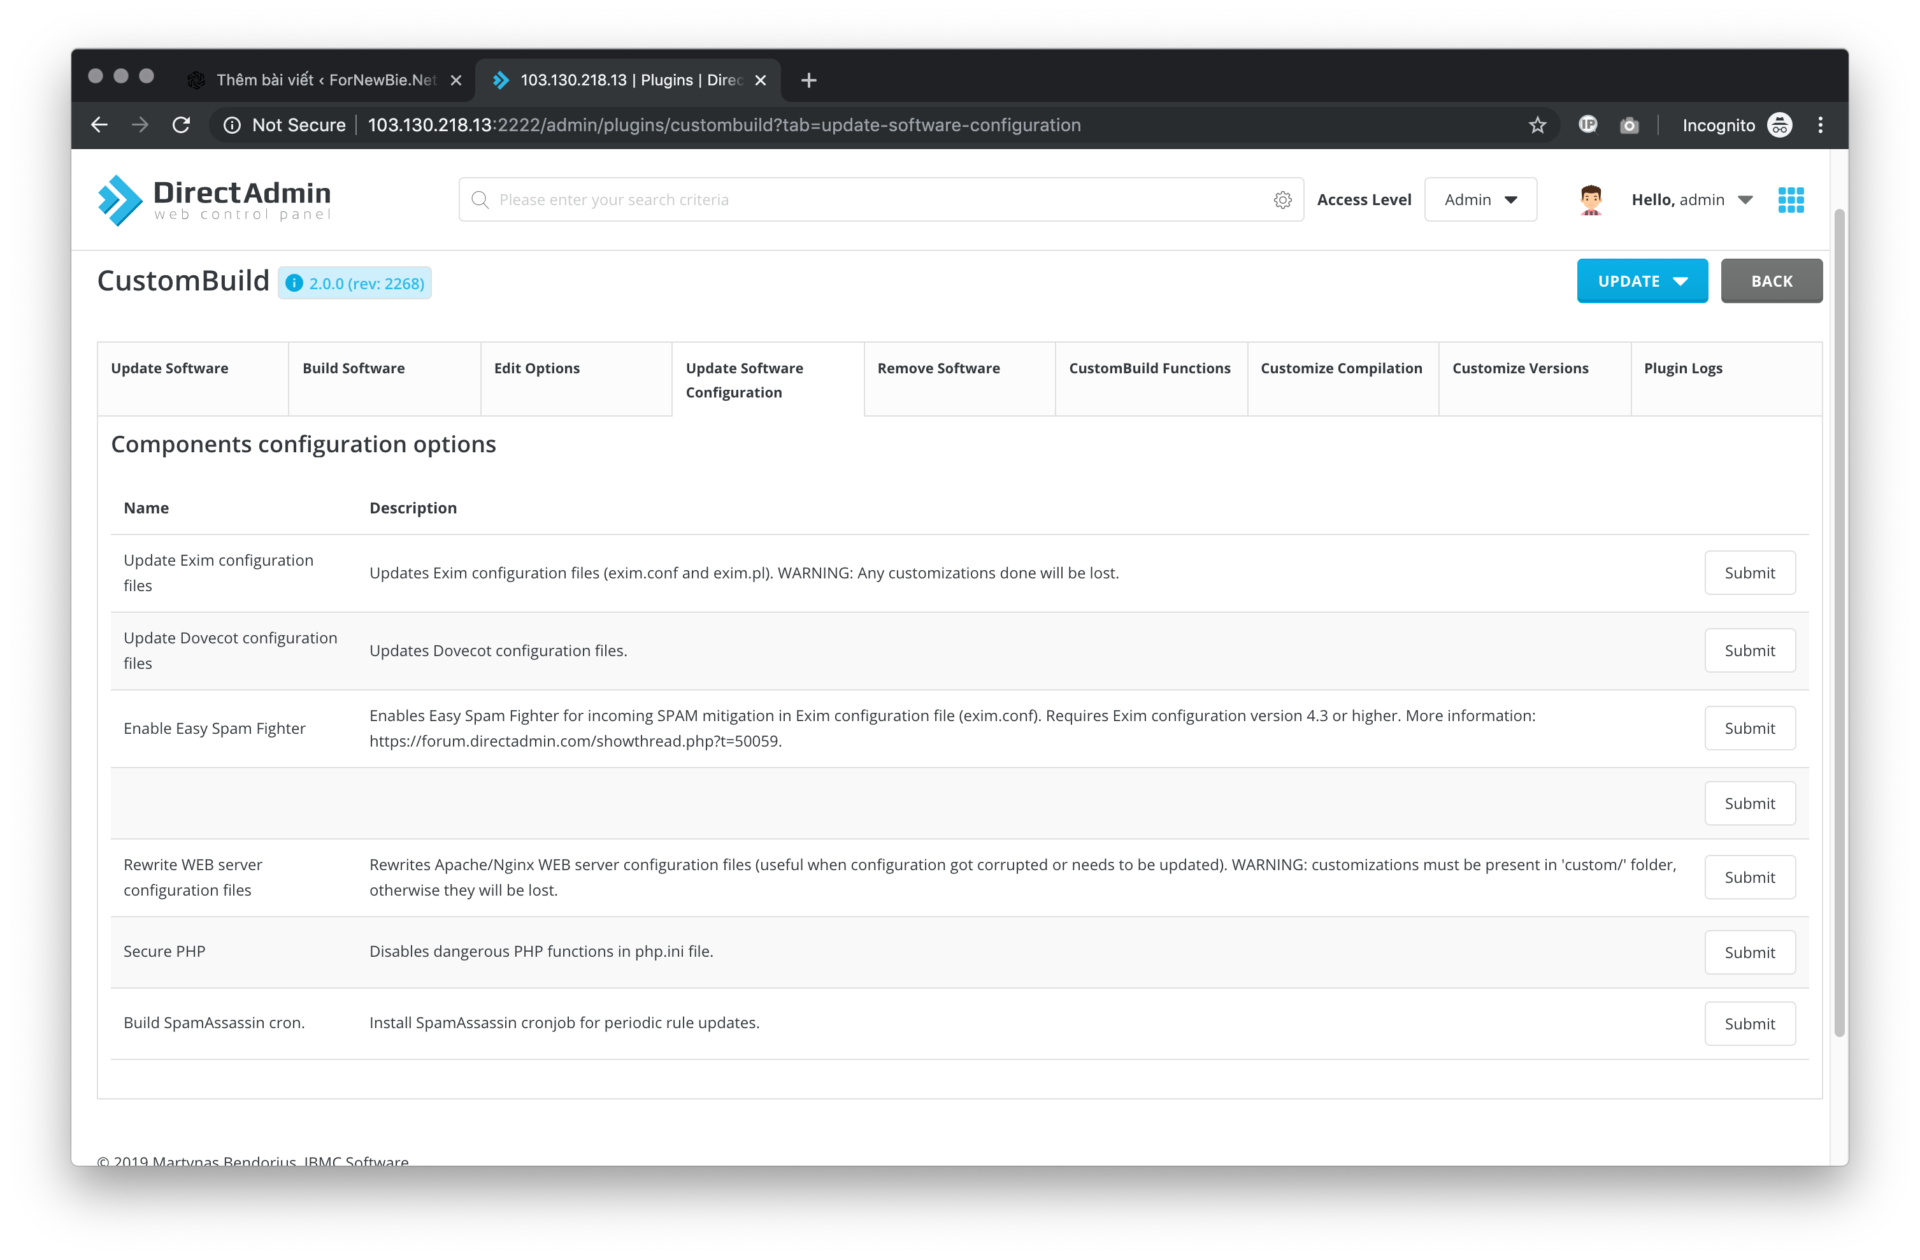This screenshot has height=1260, width=1920.
Task: Click 'Install SpamAssassin cronjob' description text
Action: (x=564, y=1023)
